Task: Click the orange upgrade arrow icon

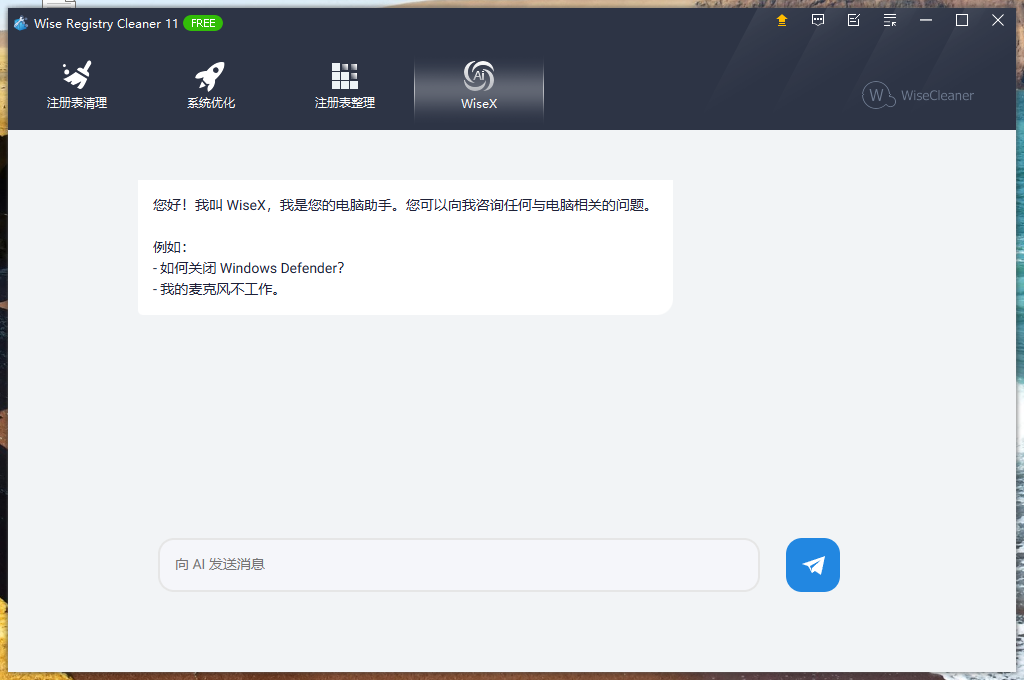Action: click(x=782, y=20)
